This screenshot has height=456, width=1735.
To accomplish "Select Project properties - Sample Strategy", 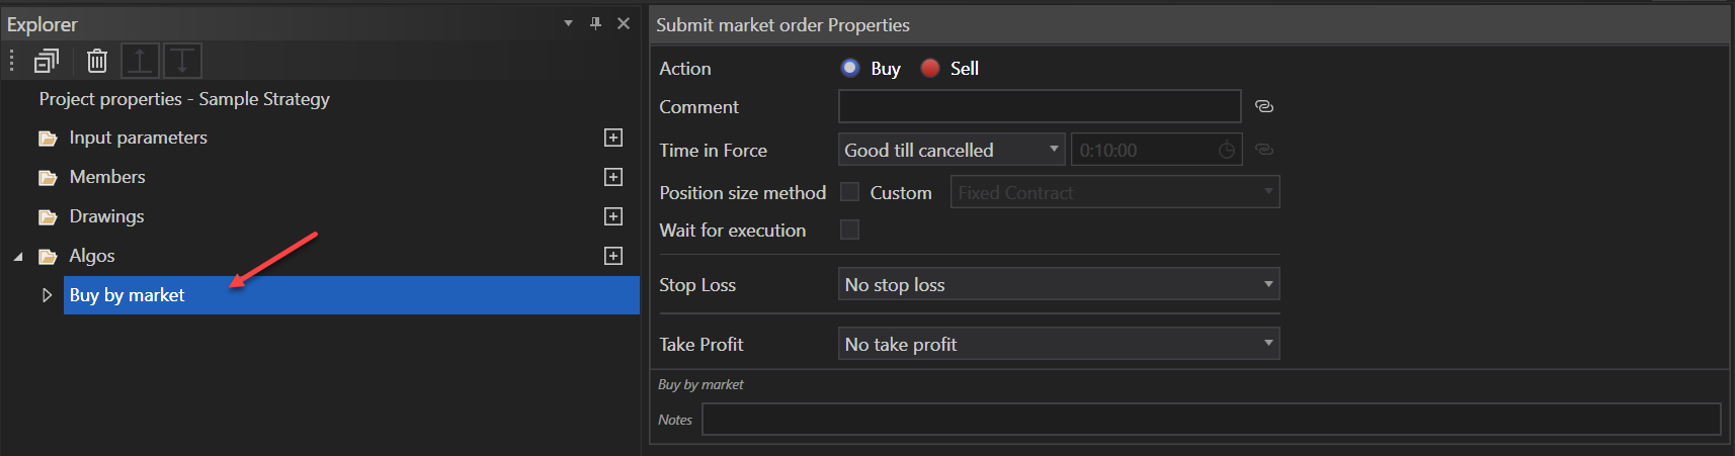I will (x=184, y=99).
